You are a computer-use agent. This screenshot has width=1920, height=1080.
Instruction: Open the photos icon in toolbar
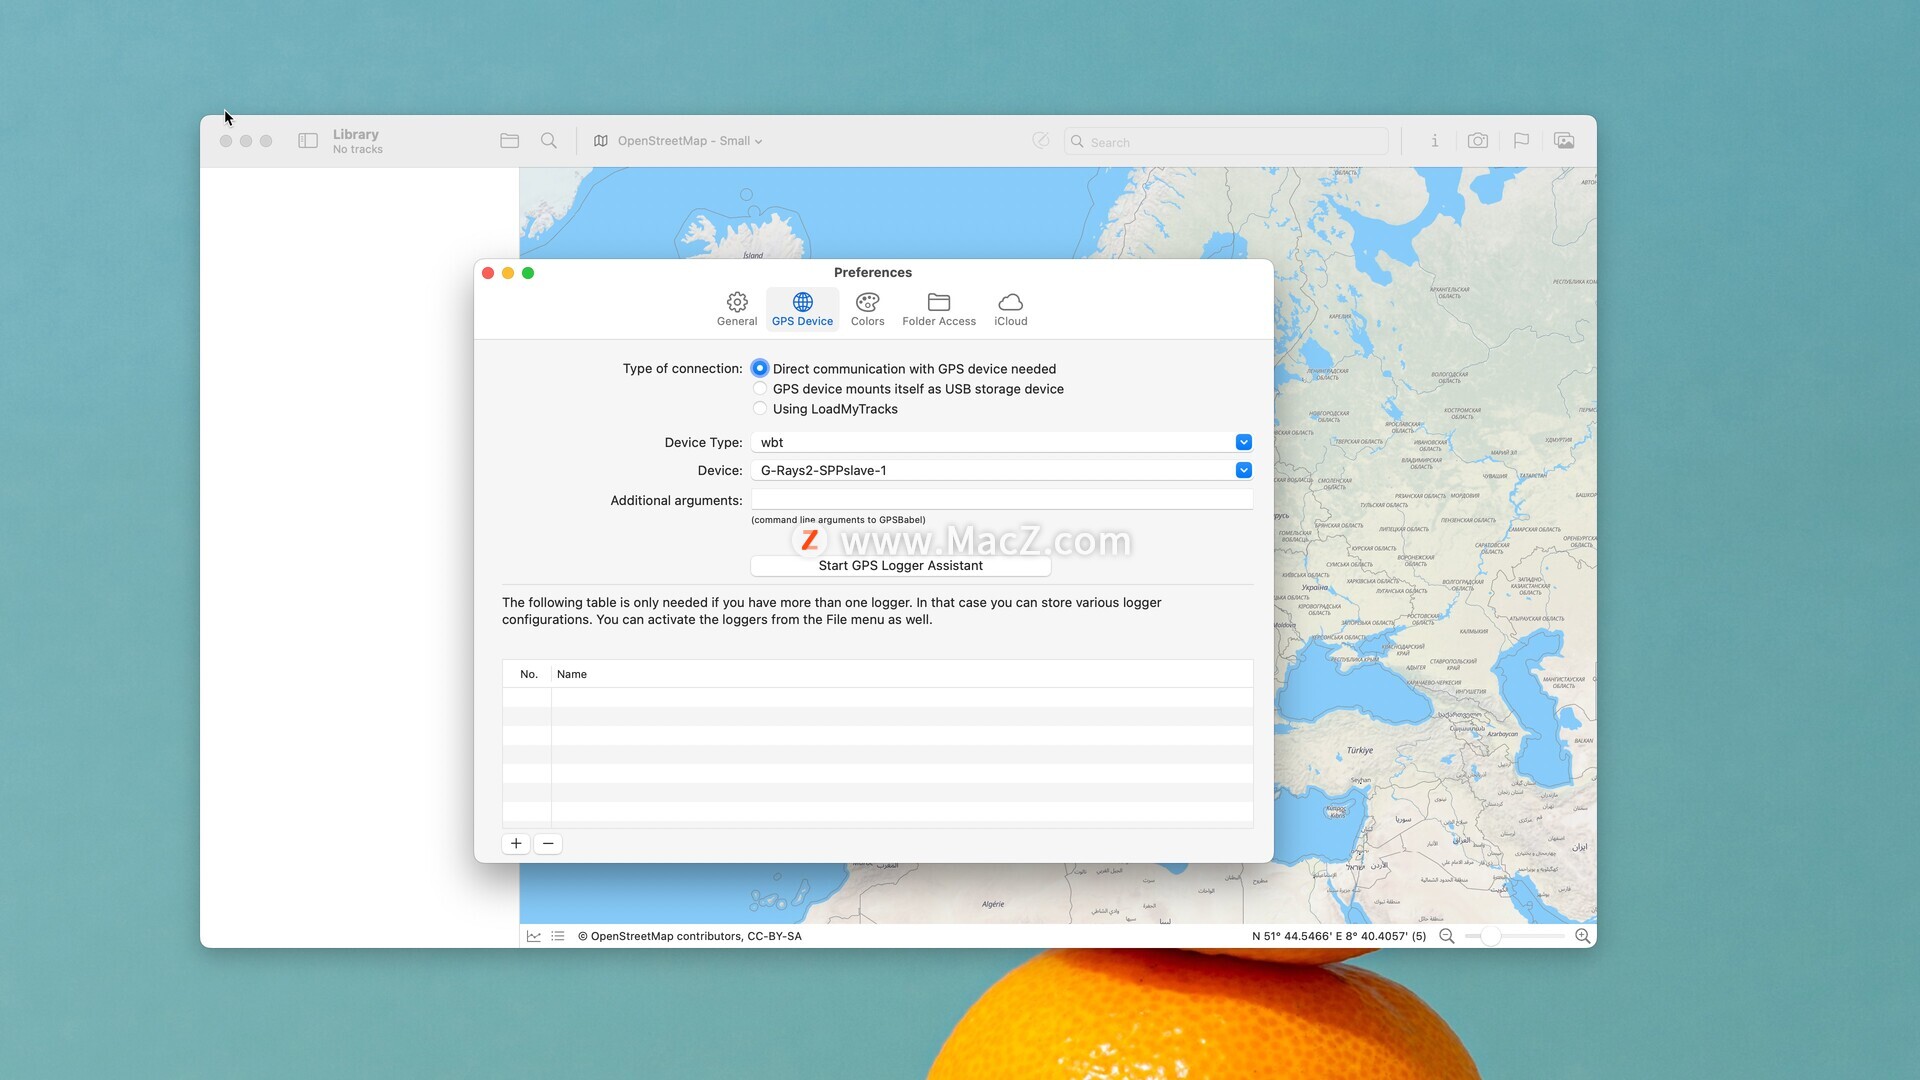pyautogui.click(x=1565, y=141)
